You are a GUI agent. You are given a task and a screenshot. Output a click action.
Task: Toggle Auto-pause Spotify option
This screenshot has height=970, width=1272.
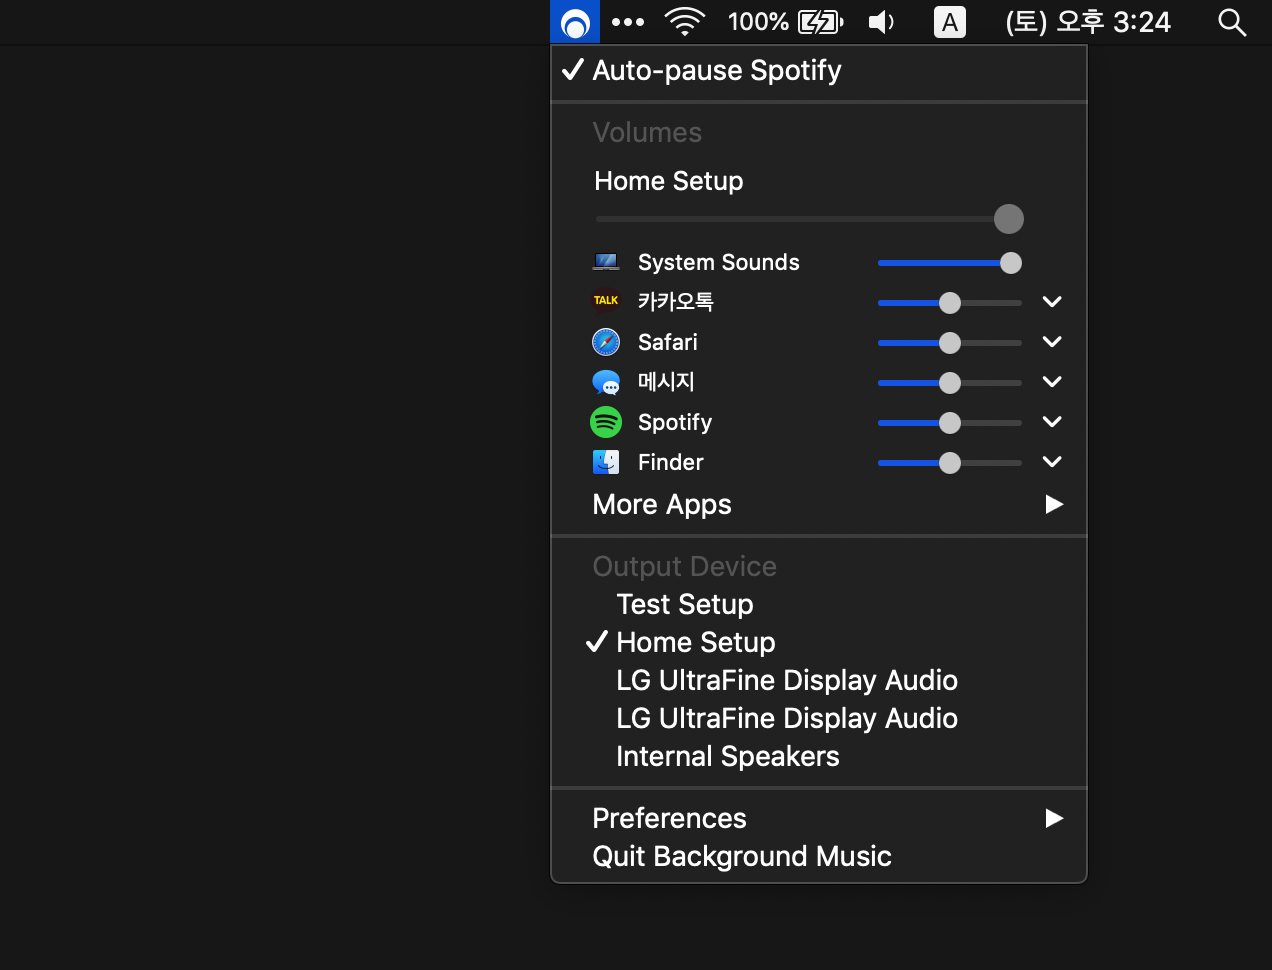pos(819,71)
